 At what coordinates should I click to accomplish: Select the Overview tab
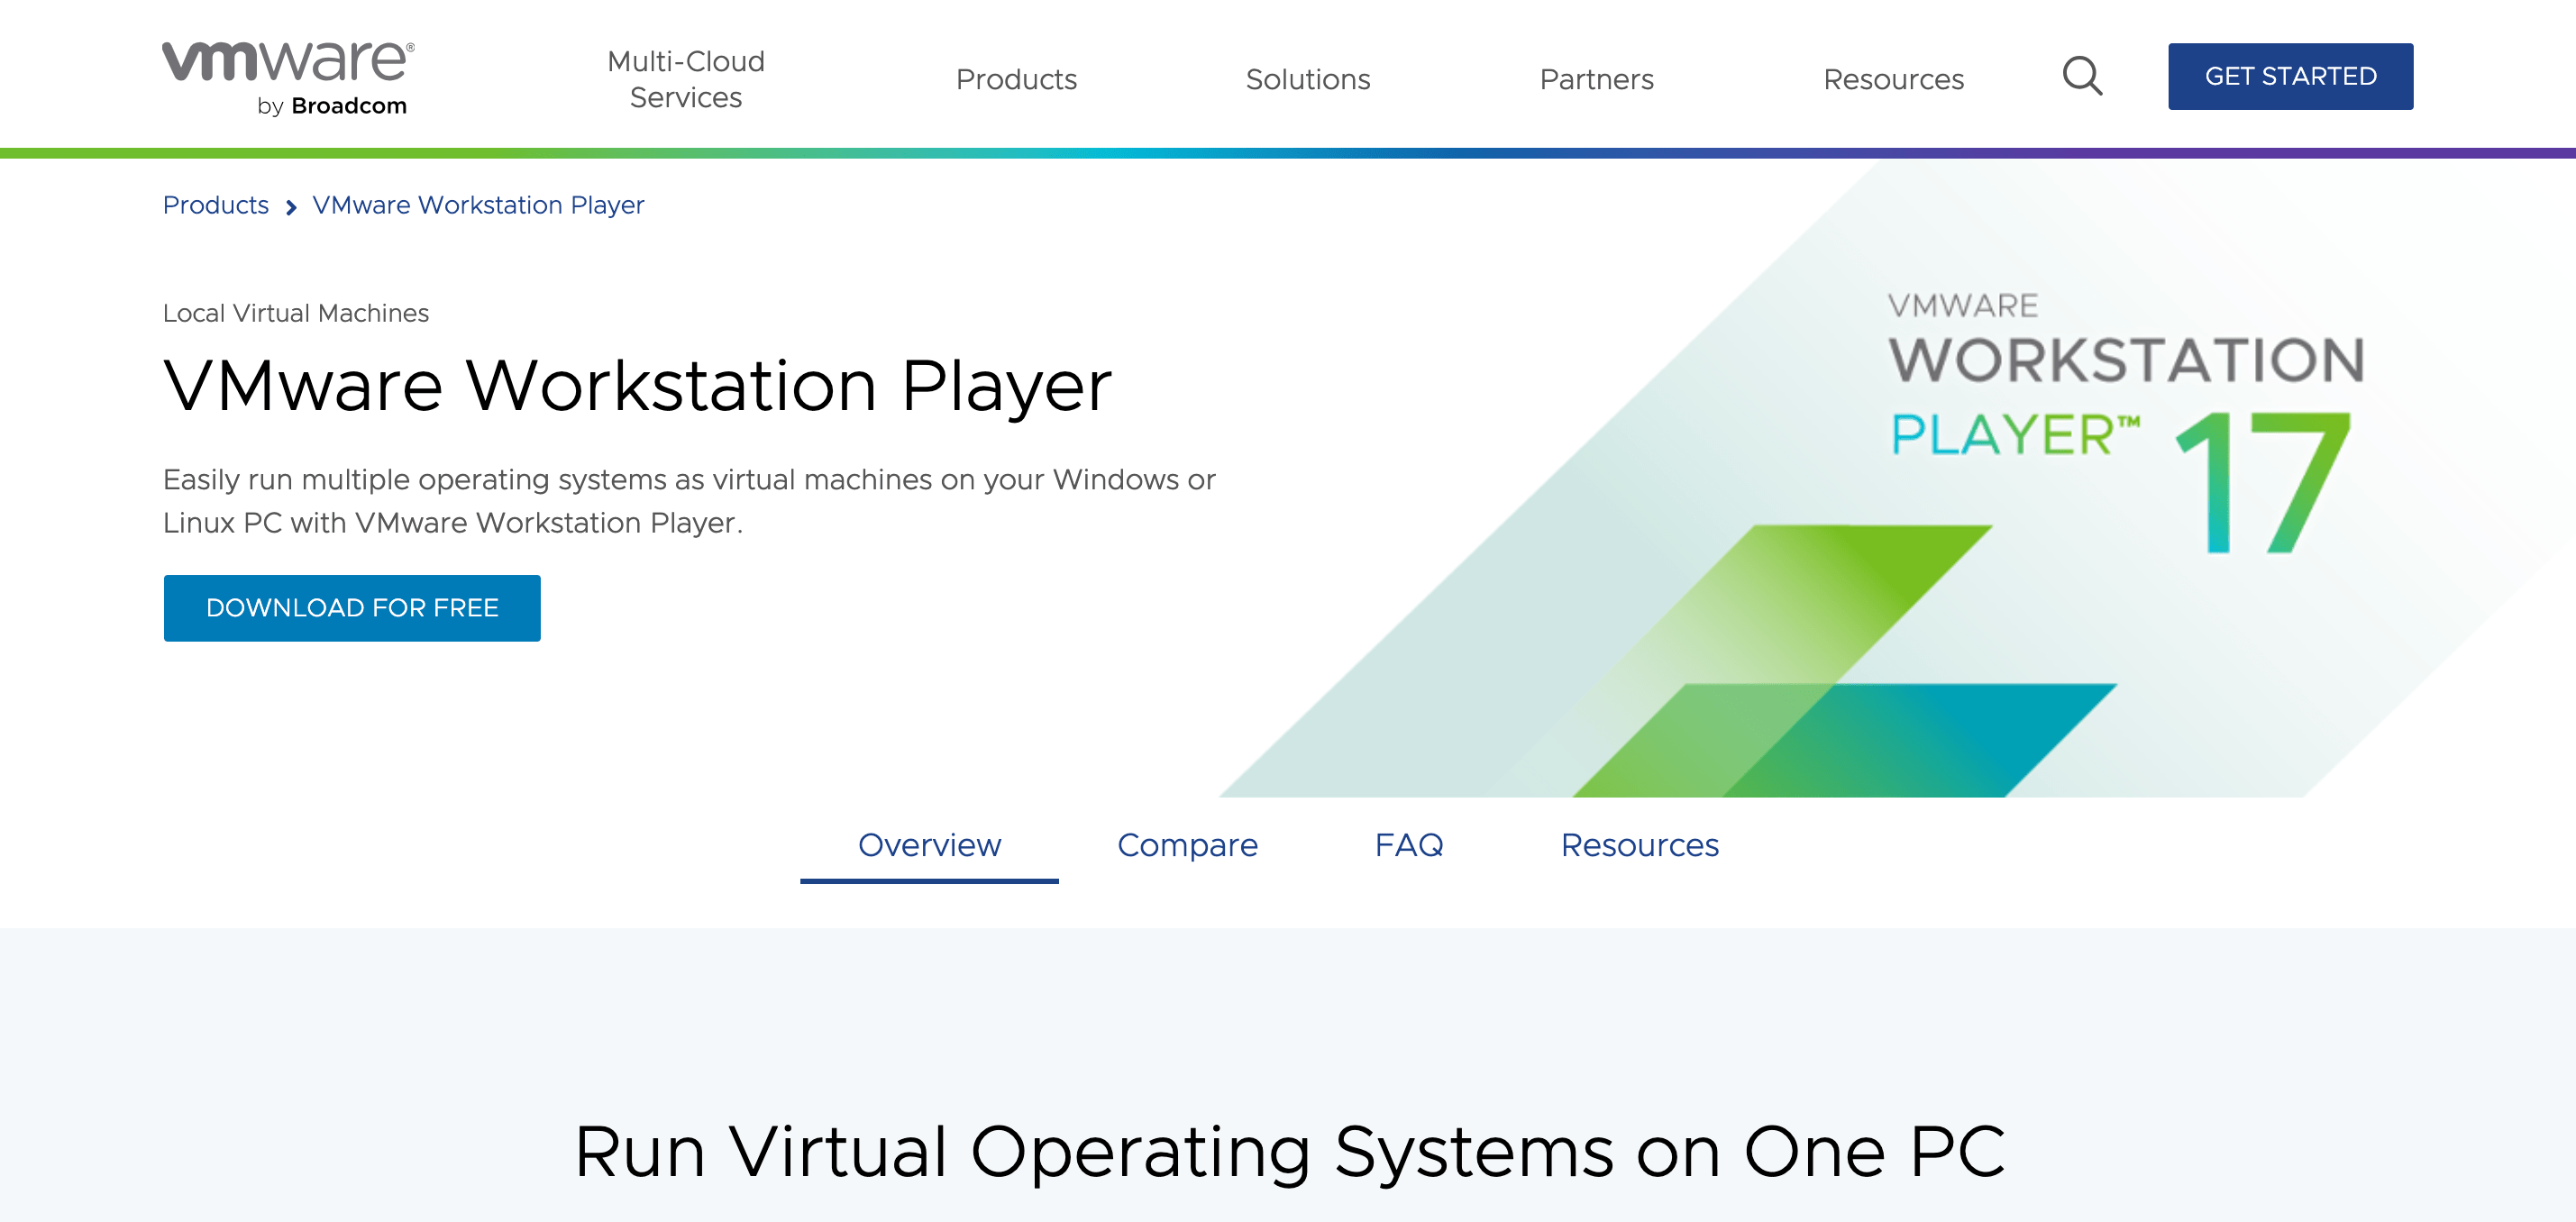[929, 846]
